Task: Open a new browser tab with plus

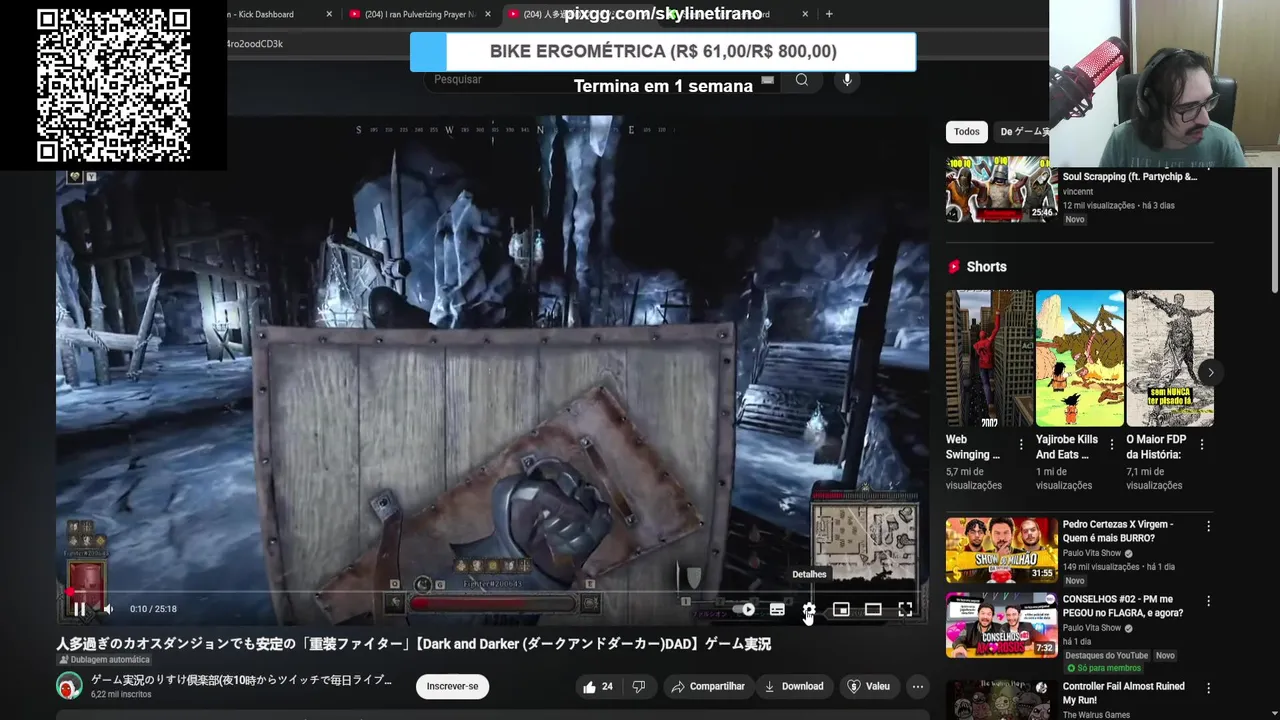Action: pyautogui.click(x=829, y=14)
